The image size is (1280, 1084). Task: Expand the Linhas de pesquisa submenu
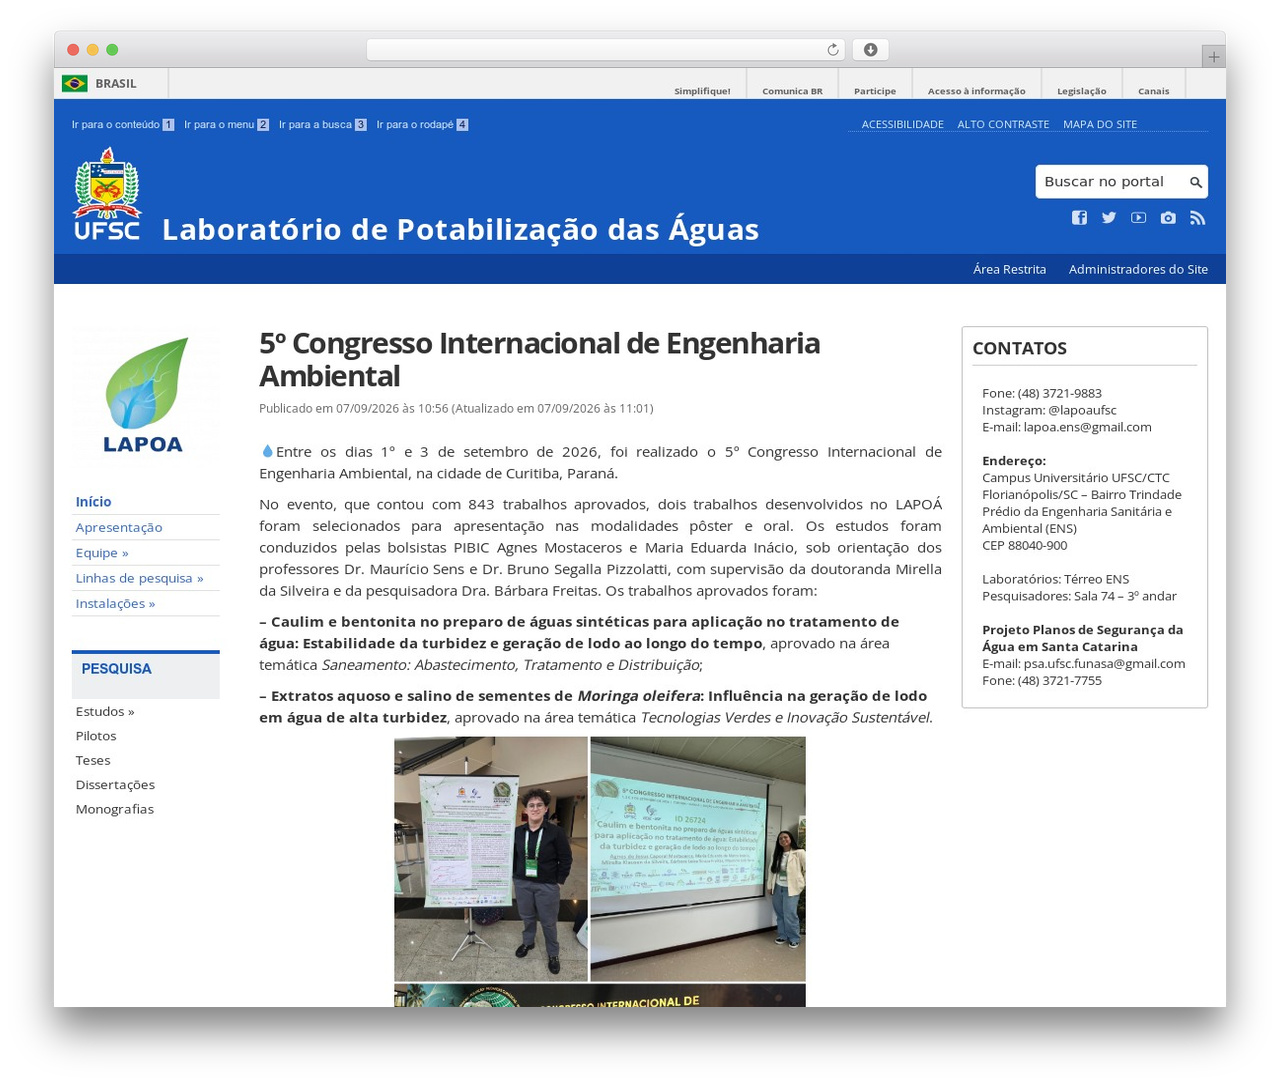click(139, 578)
